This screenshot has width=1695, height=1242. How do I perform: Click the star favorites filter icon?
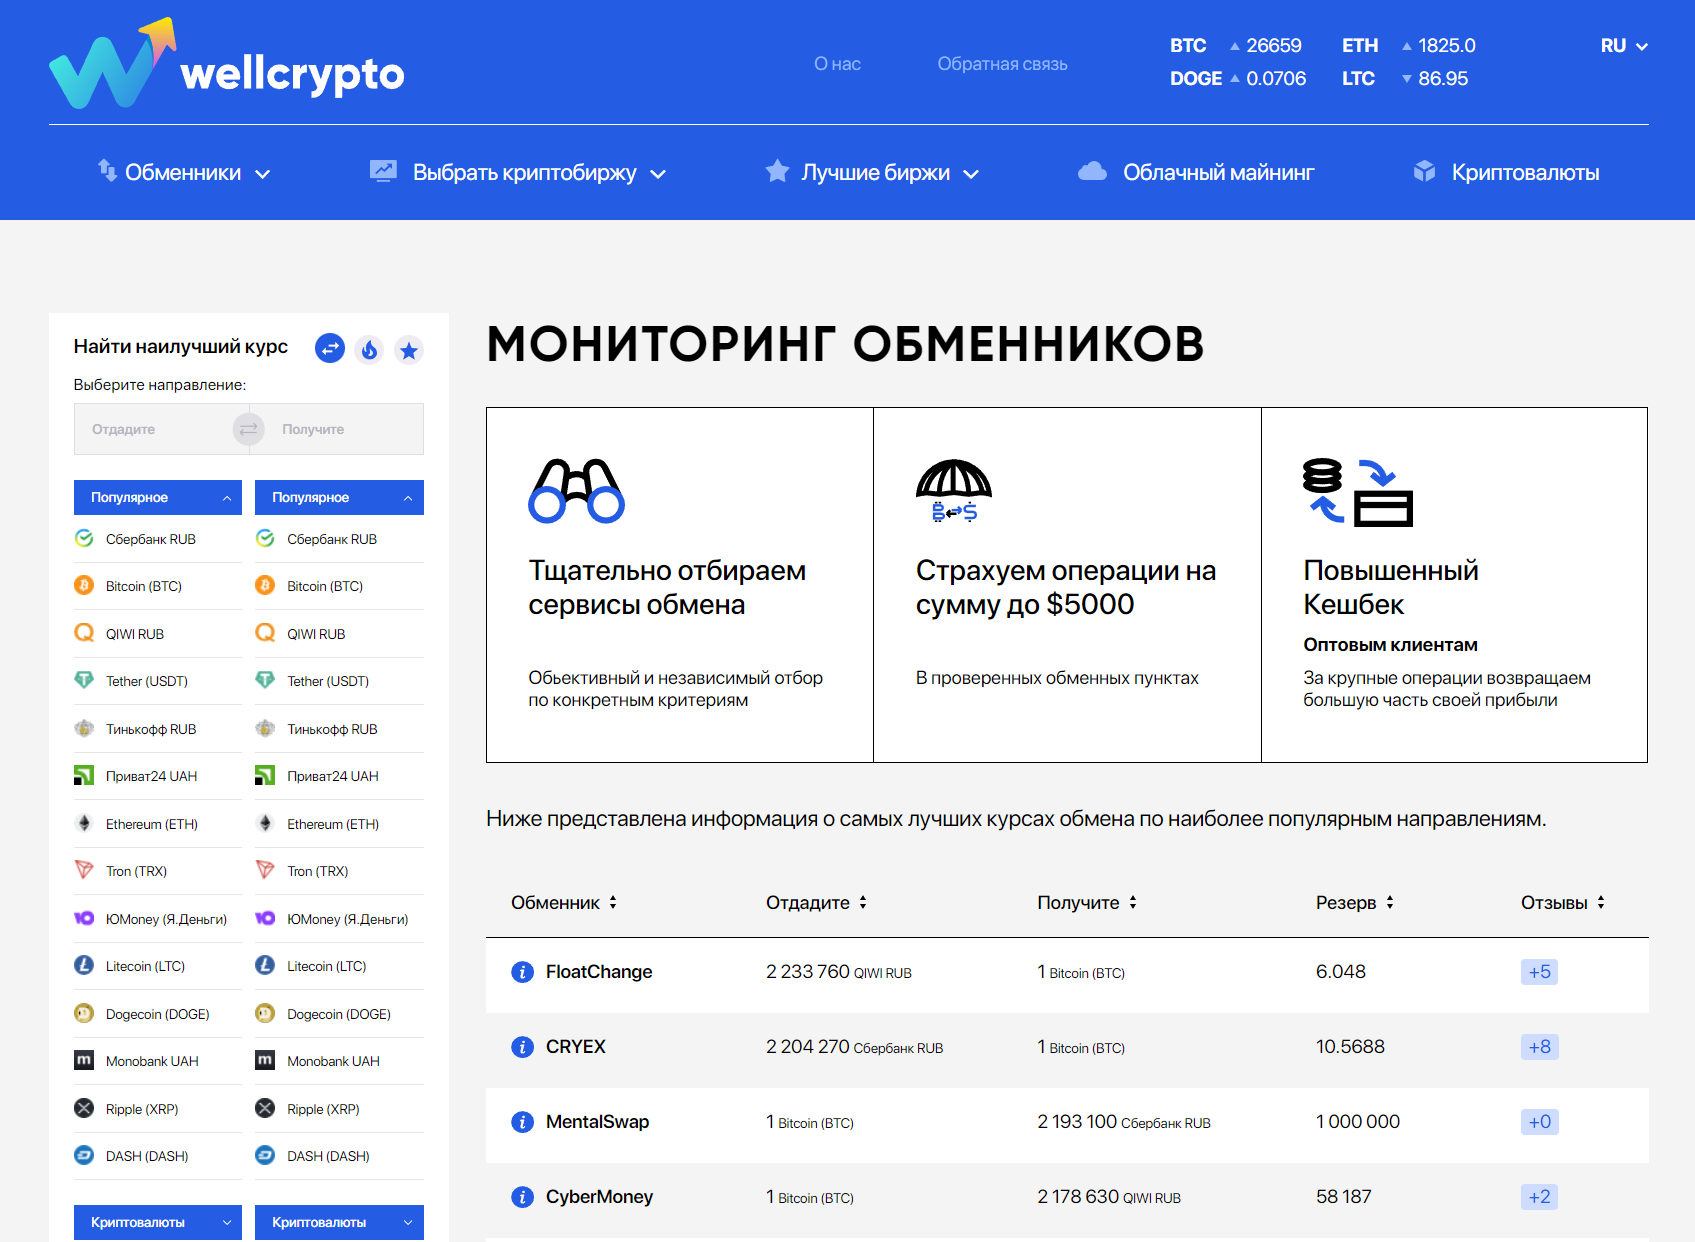409,350
